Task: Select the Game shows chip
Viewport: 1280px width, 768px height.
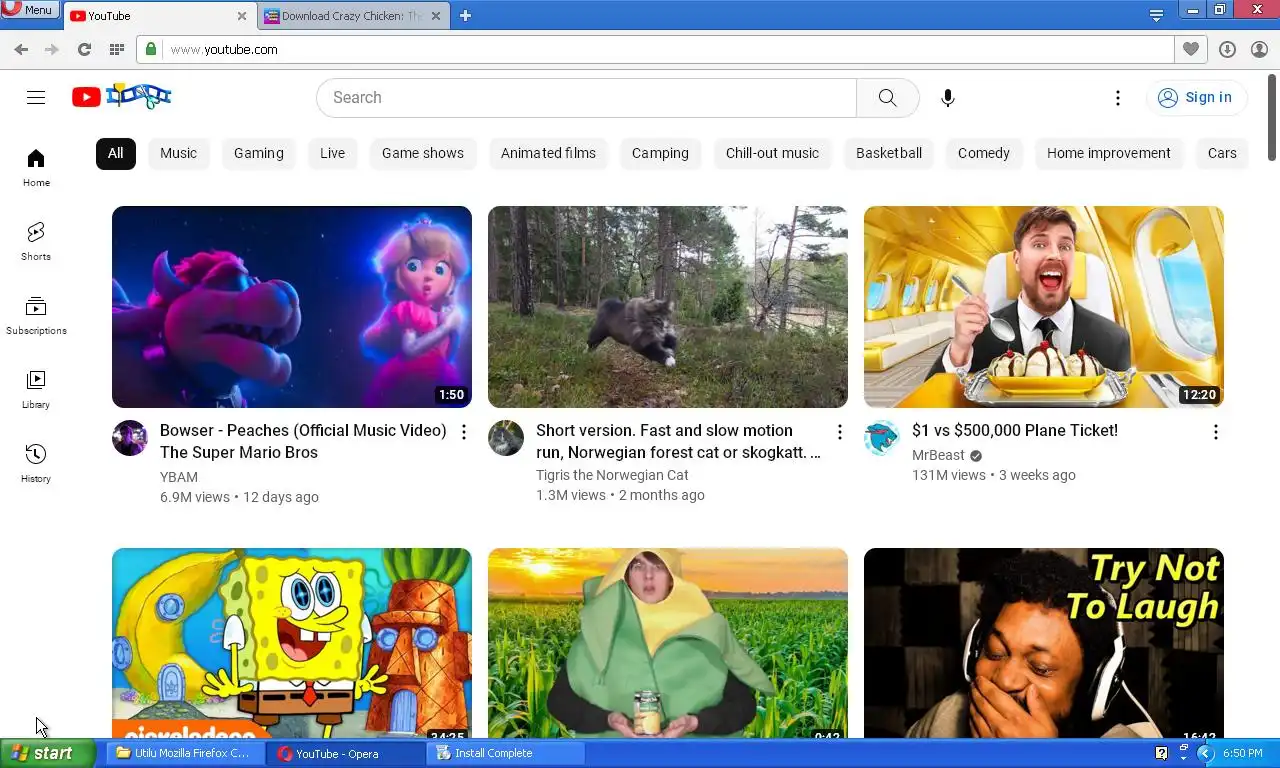Action: tap(423, 153)
